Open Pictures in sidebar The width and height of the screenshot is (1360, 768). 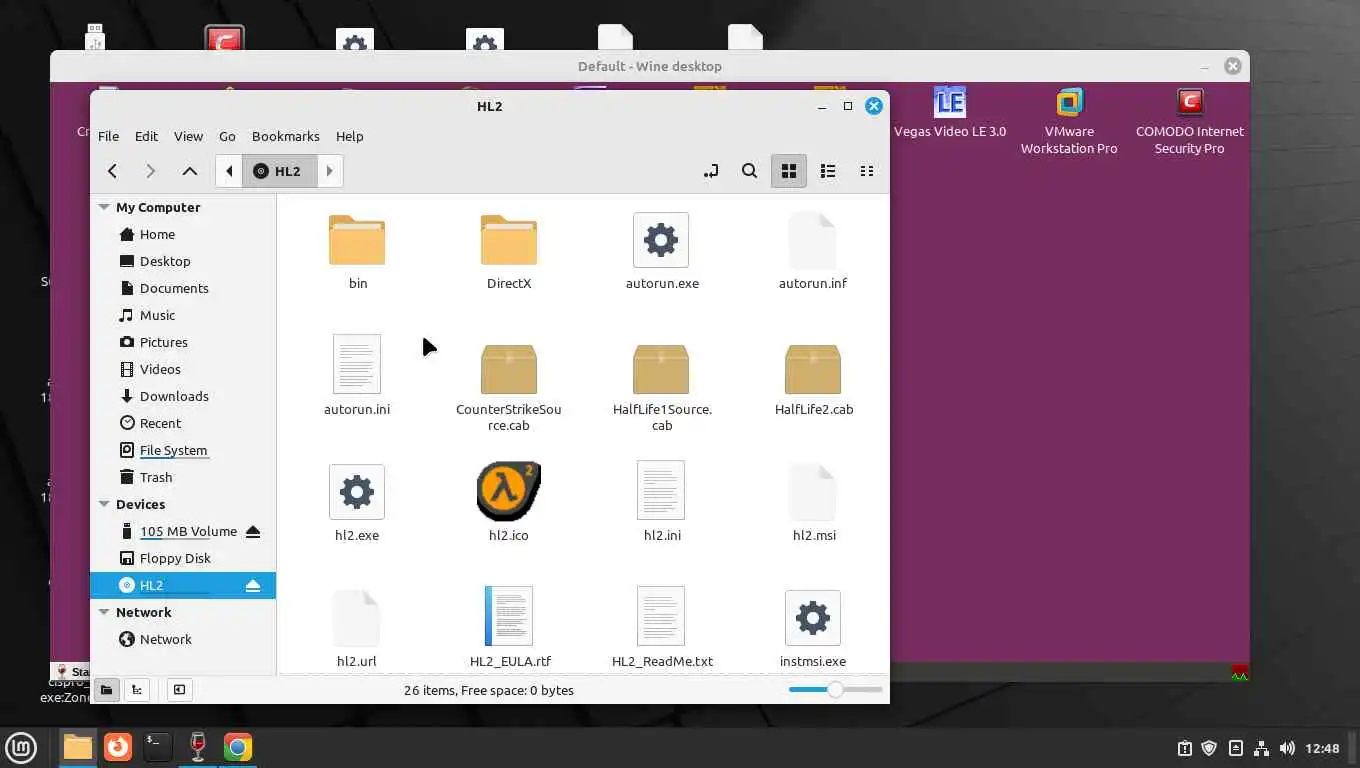pyautogui.click(x=183, y=342)
